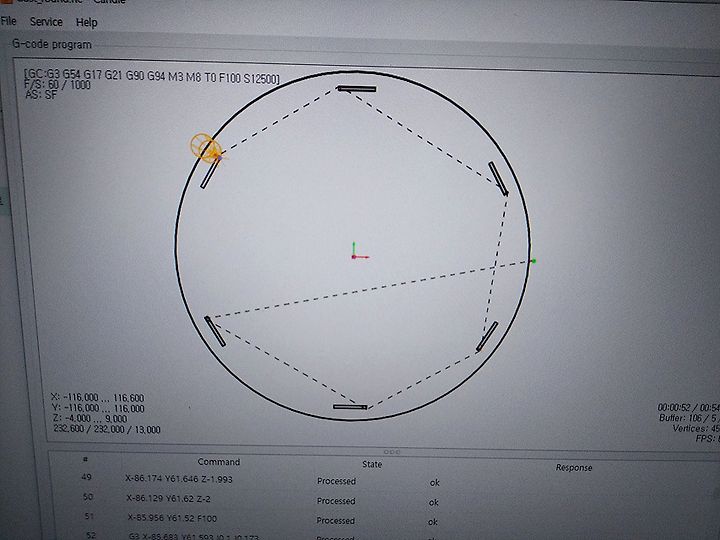Select row number 49 cell
Screen dimensions: 720x540
[86, 477]
